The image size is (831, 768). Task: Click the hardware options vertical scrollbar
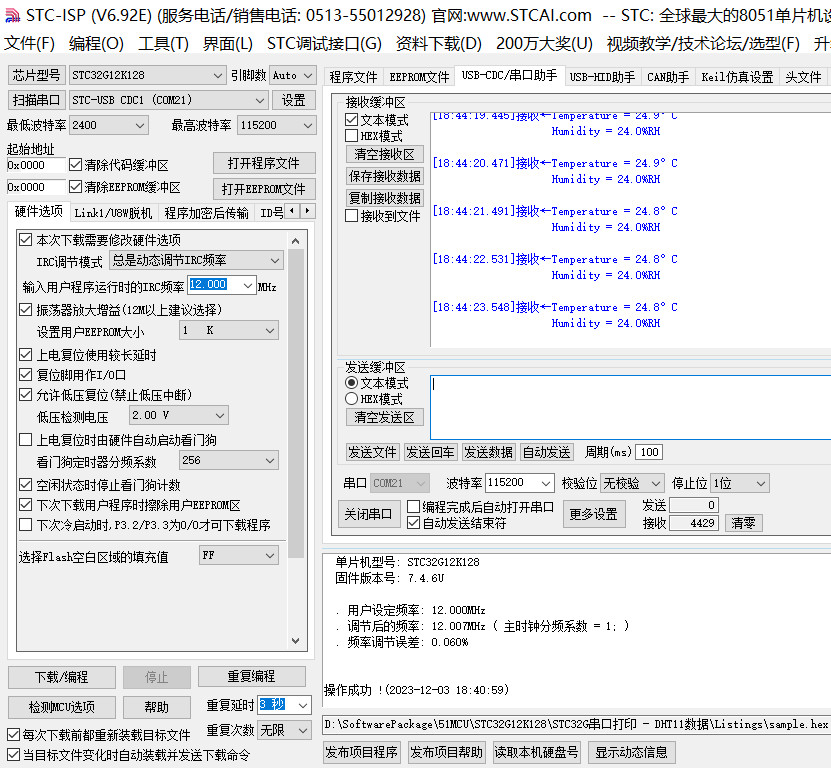(296, 441)
